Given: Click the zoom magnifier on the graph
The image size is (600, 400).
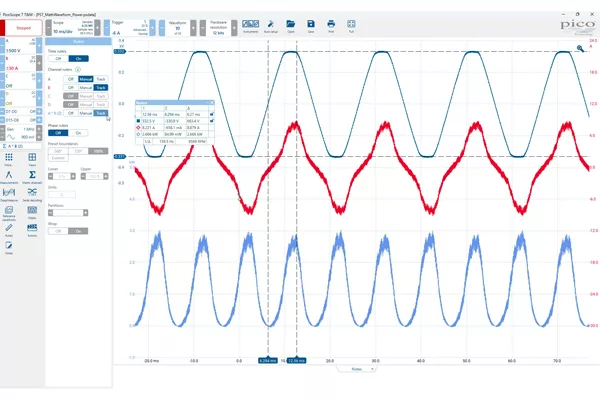Looking at the screenshot, I should pyautogui.click(x=580, y=49).
